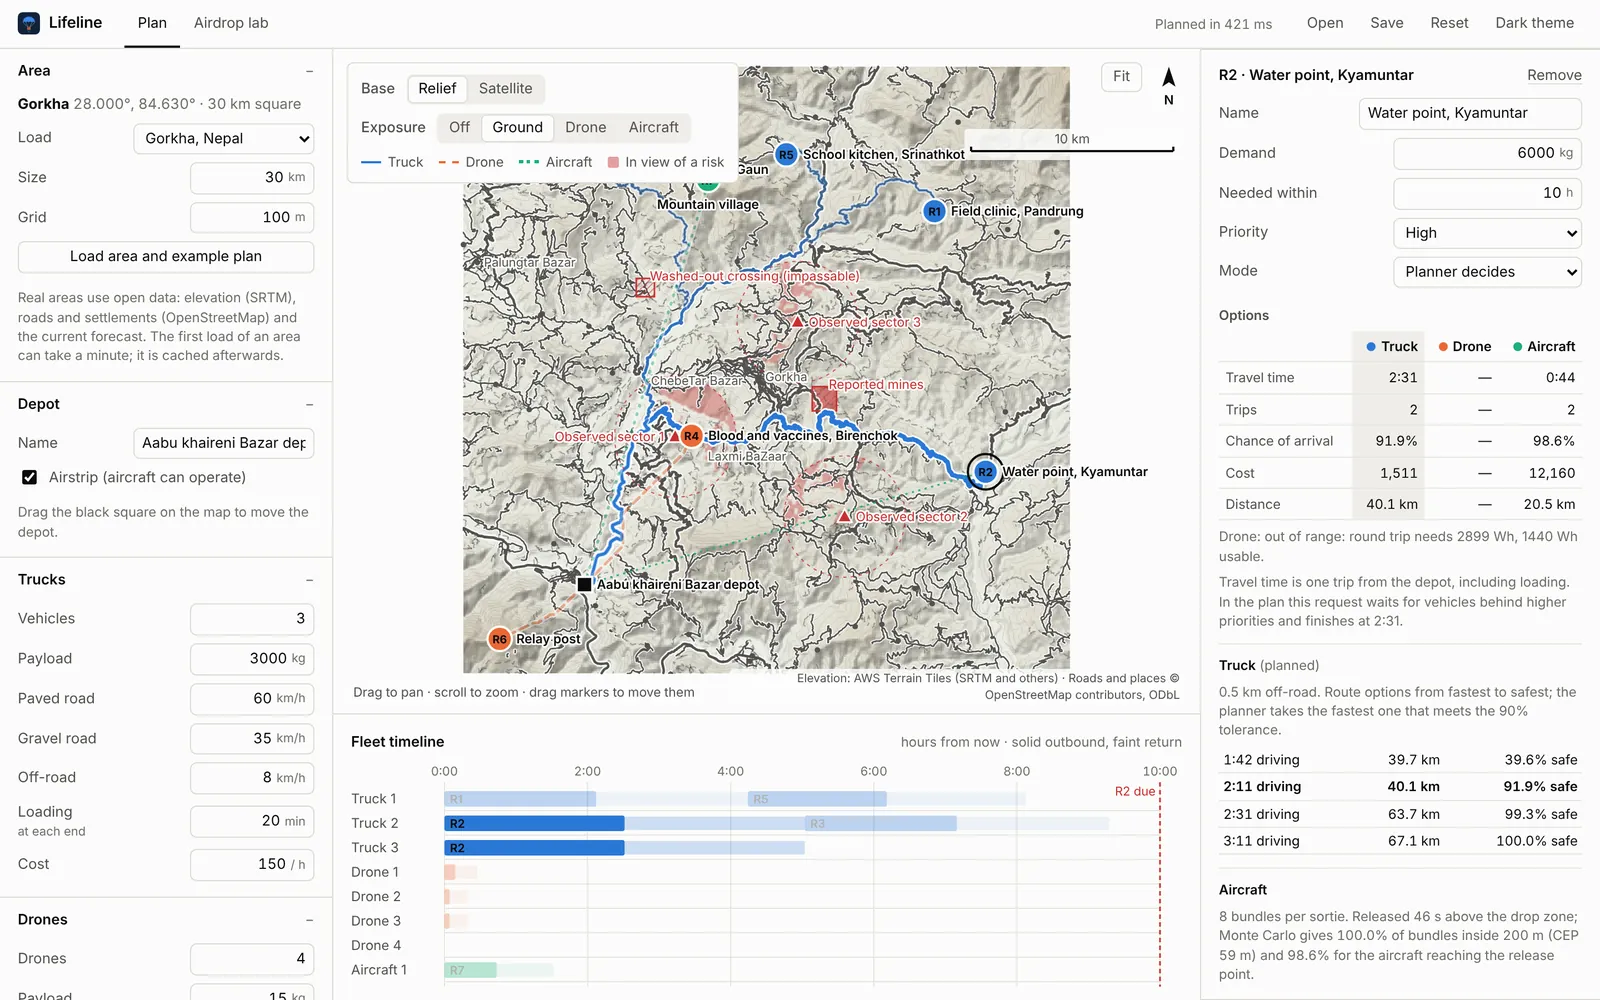Select the R1 Field clinic marker
Viewport: 1600px width, 1000px height.
(934, 212)
